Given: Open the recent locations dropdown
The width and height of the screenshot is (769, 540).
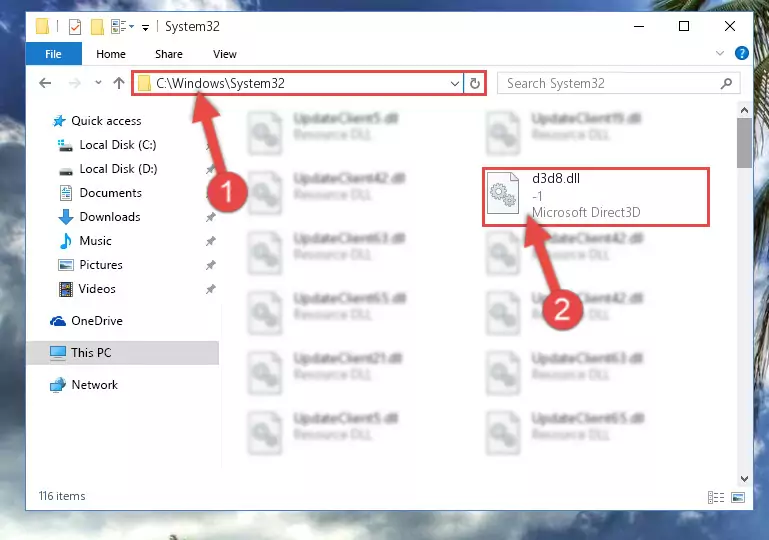Looking at the screenshot, I should coord(98,82).
